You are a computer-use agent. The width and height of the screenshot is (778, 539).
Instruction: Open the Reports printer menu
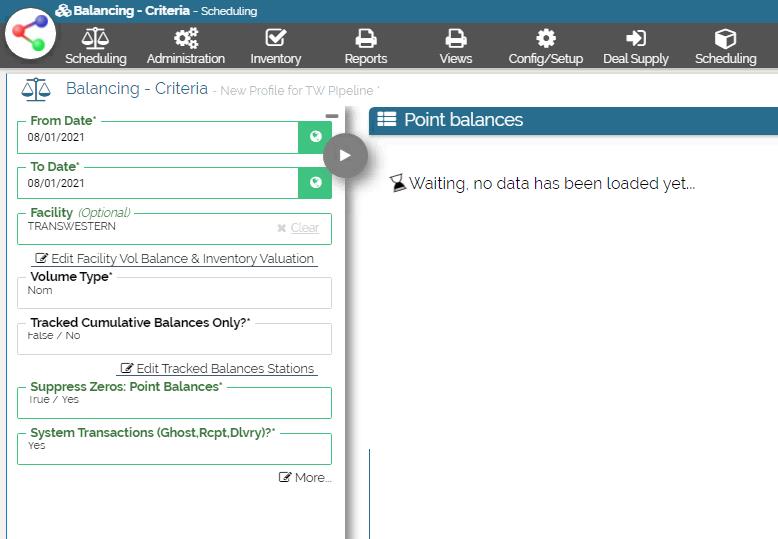tap(366, 47)
